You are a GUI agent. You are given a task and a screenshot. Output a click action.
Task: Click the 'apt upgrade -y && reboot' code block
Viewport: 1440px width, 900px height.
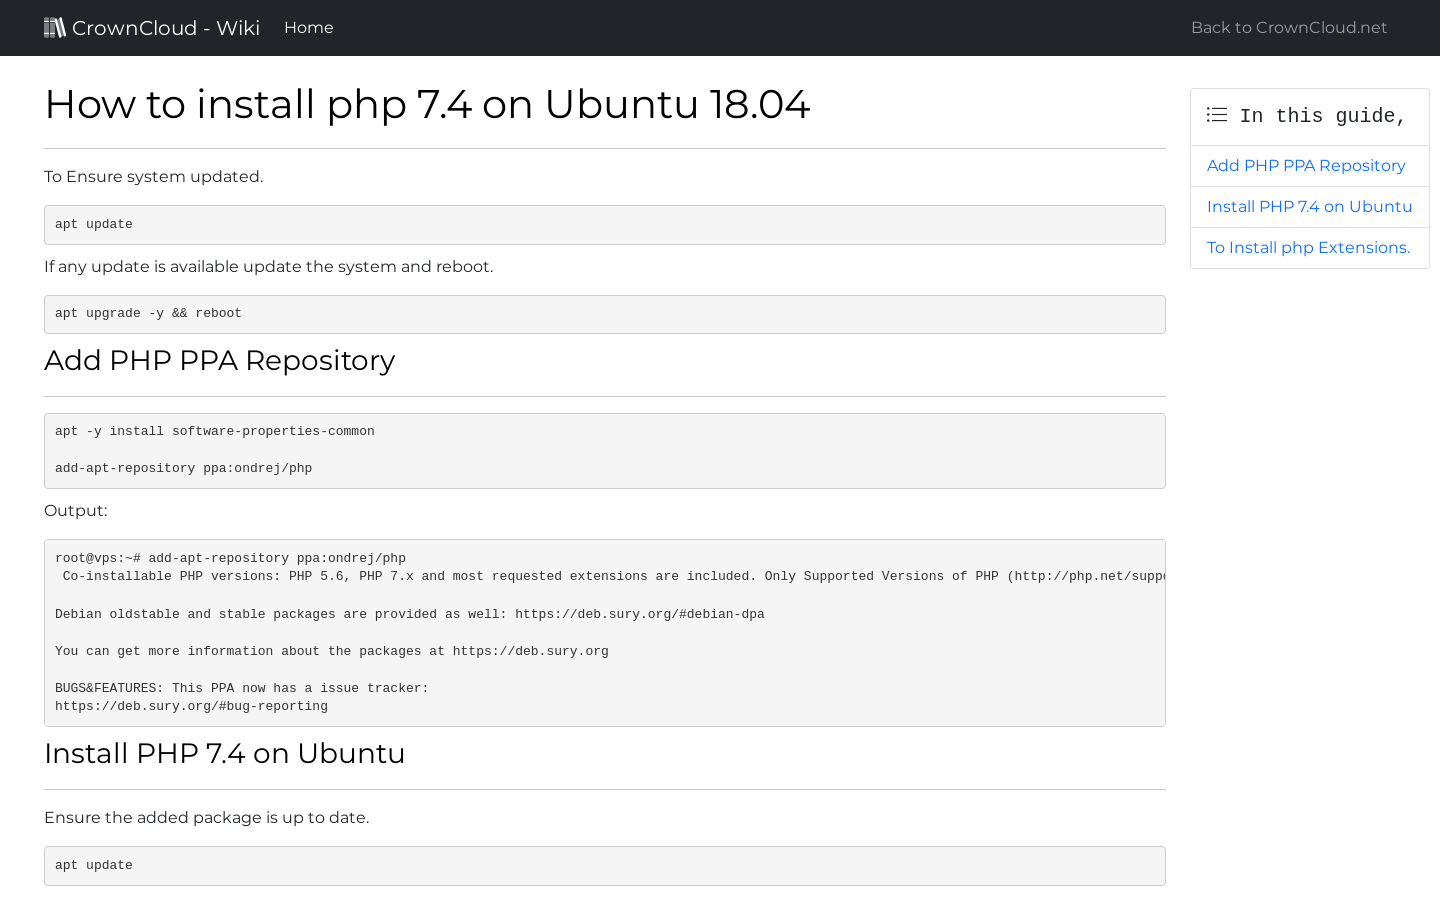click(x=148, y=314)
